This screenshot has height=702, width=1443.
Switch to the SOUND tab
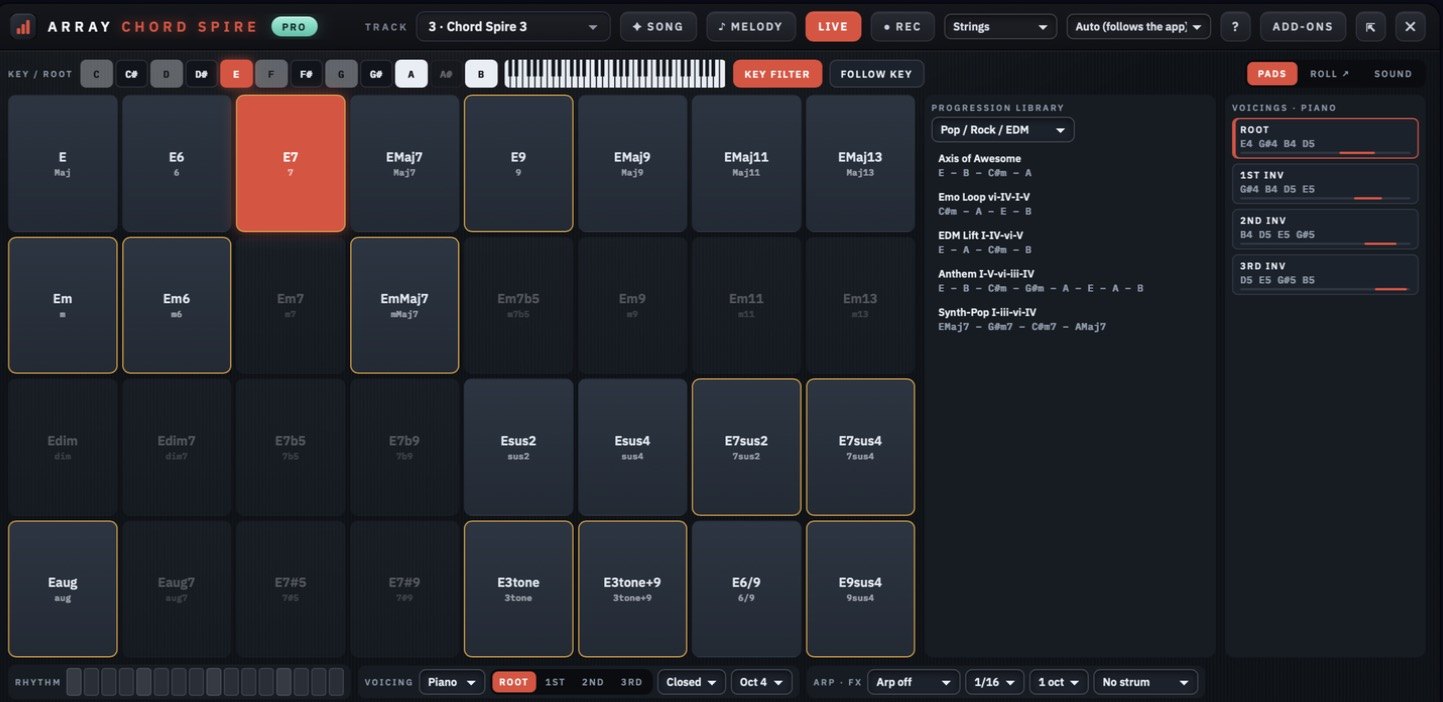click(1393, 74)
